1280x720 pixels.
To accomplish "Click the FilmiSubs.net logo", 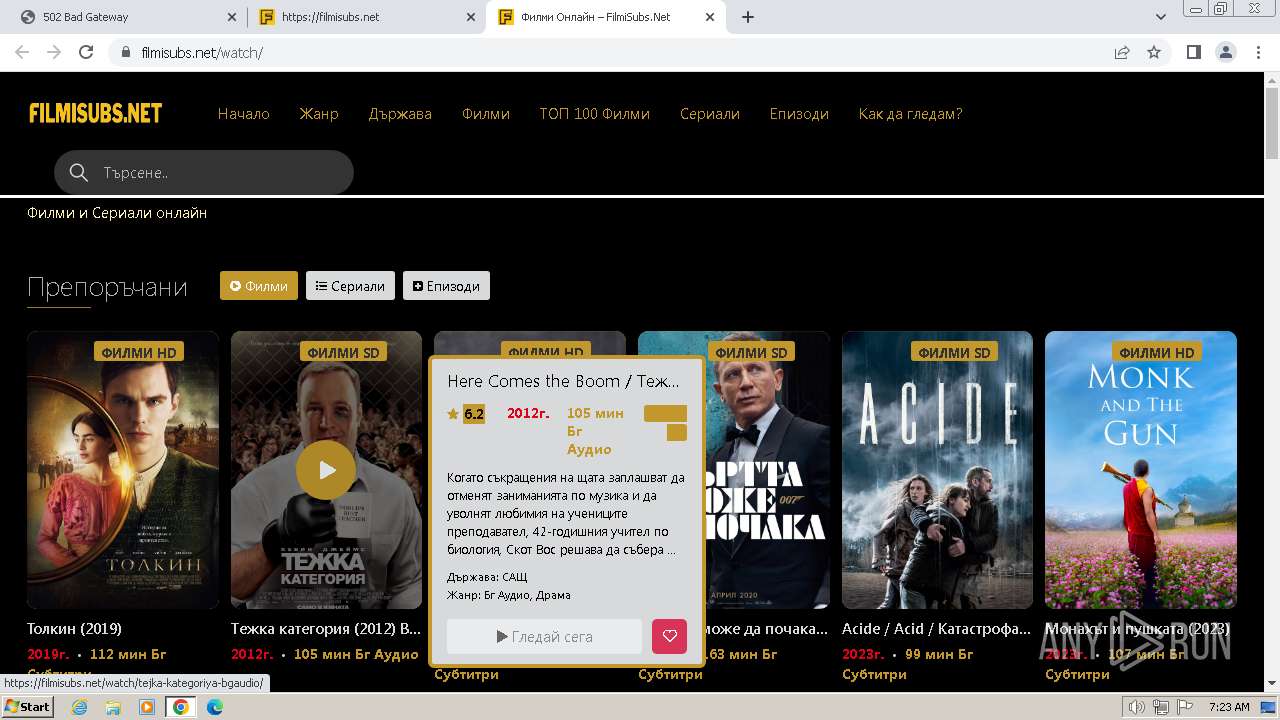I will click(95, 113).
